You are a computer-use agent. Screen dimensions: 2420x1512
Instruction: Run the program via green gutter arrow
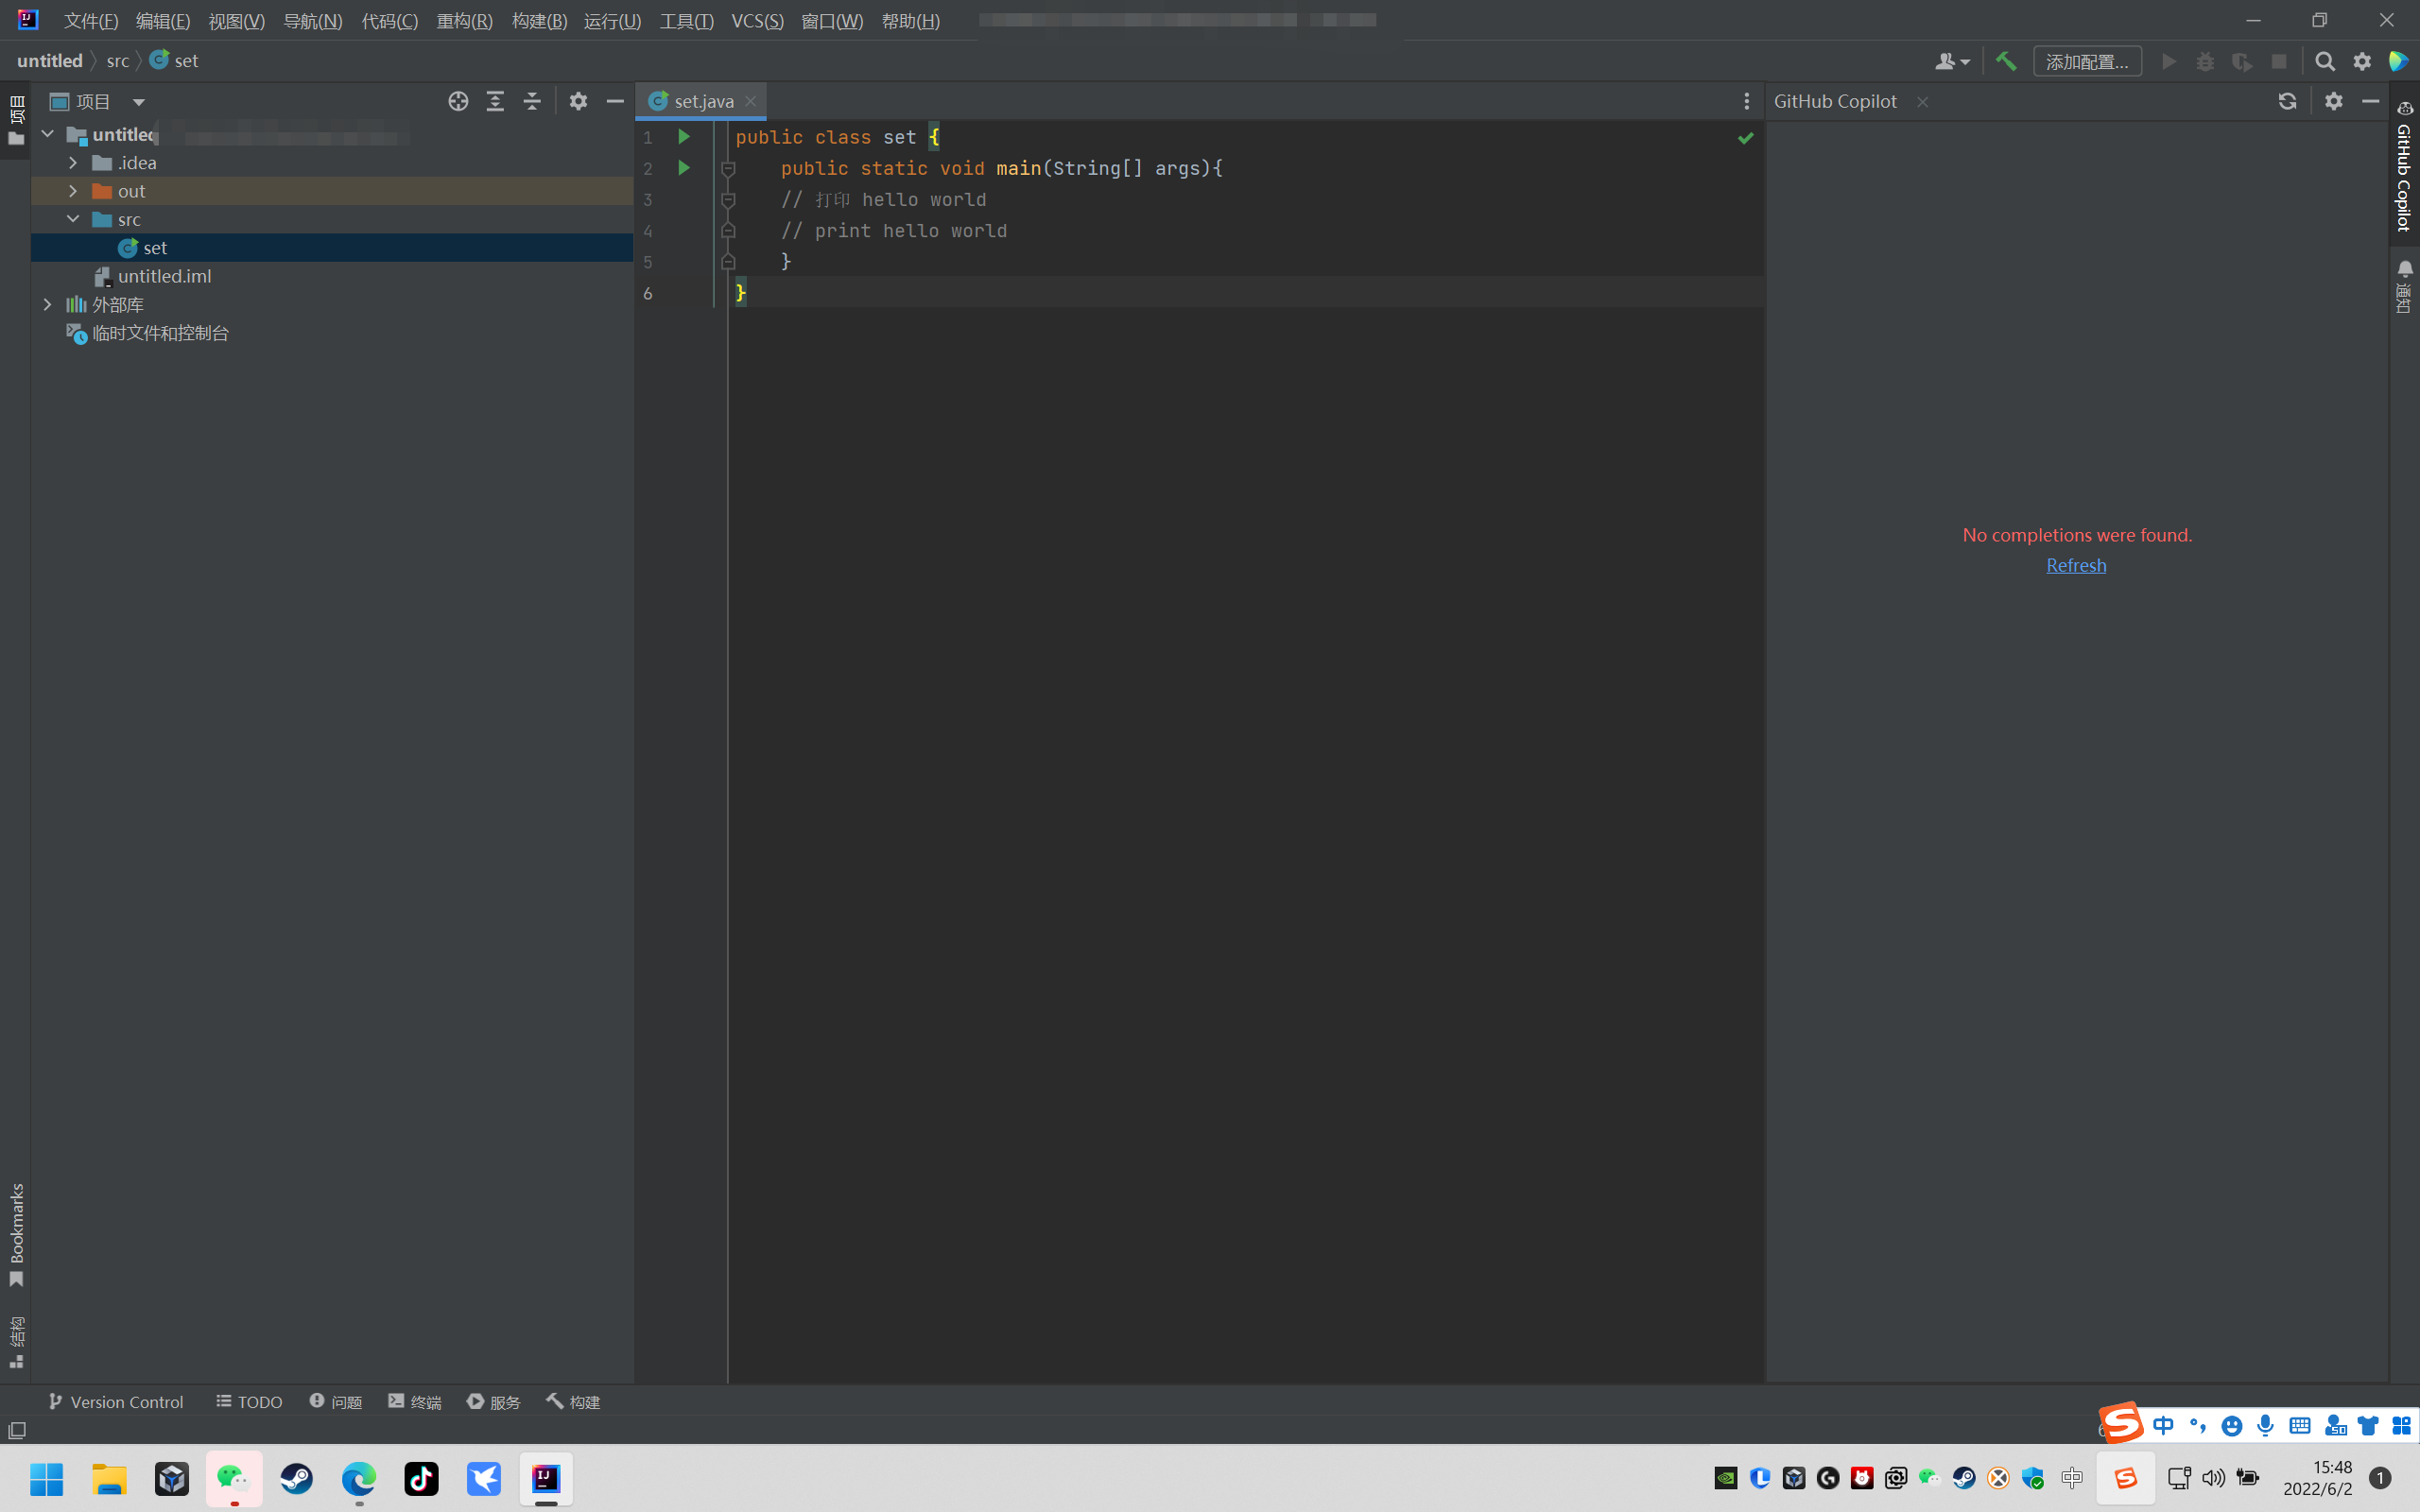(683, 137)
